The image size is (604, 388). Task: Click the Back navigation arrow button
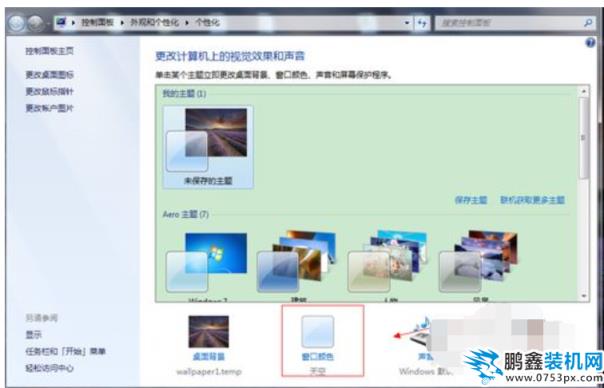click(x=16, y=24)
